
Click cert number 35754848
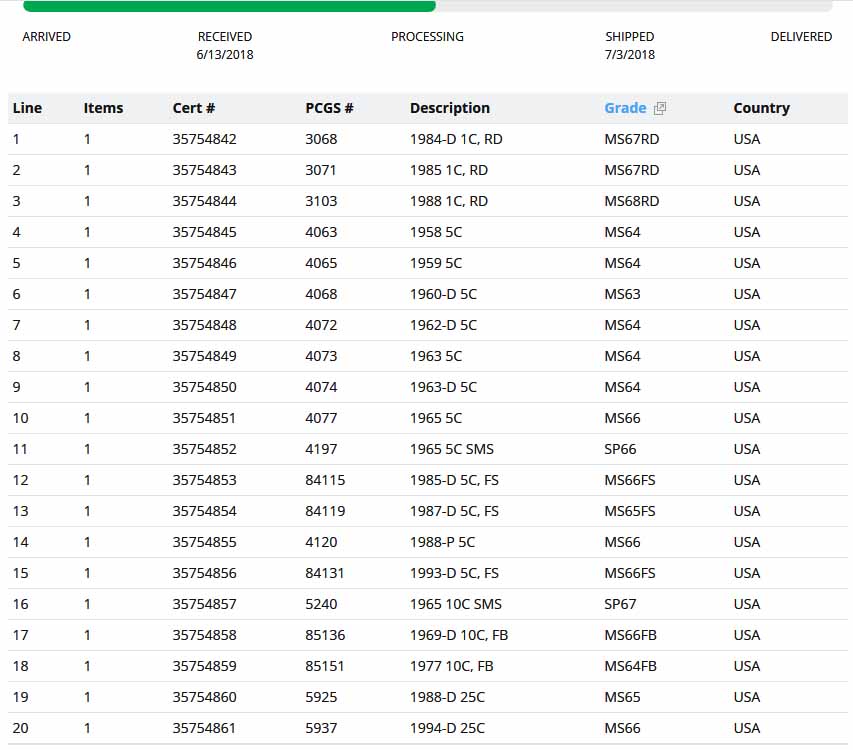pyautogui.click(x=205, y=325)
